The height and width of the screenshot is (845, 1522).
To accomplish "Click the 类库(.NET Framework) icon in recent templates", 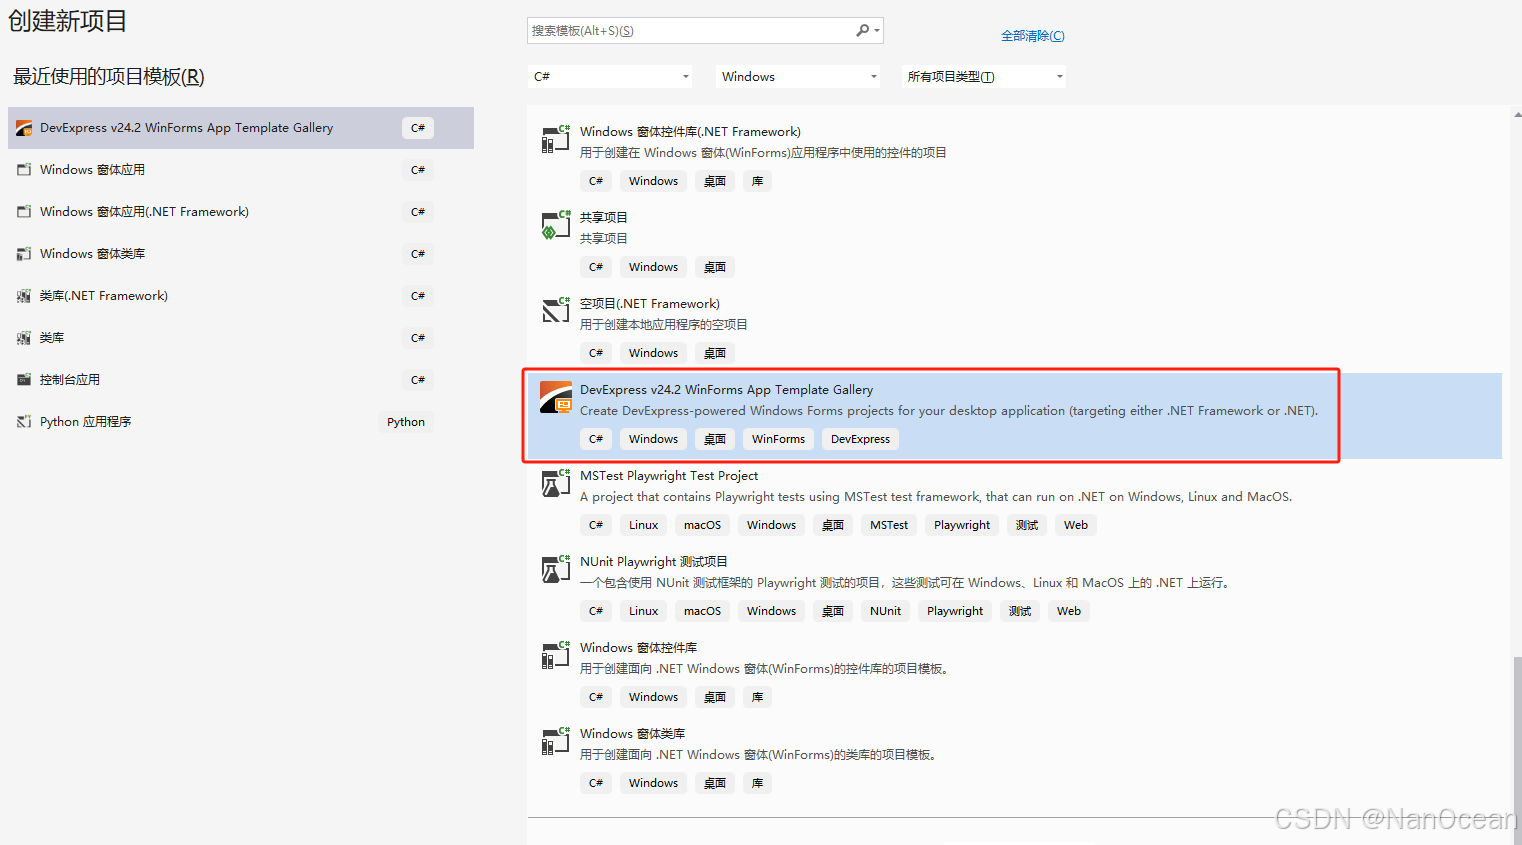I will (x=24, y=296).
